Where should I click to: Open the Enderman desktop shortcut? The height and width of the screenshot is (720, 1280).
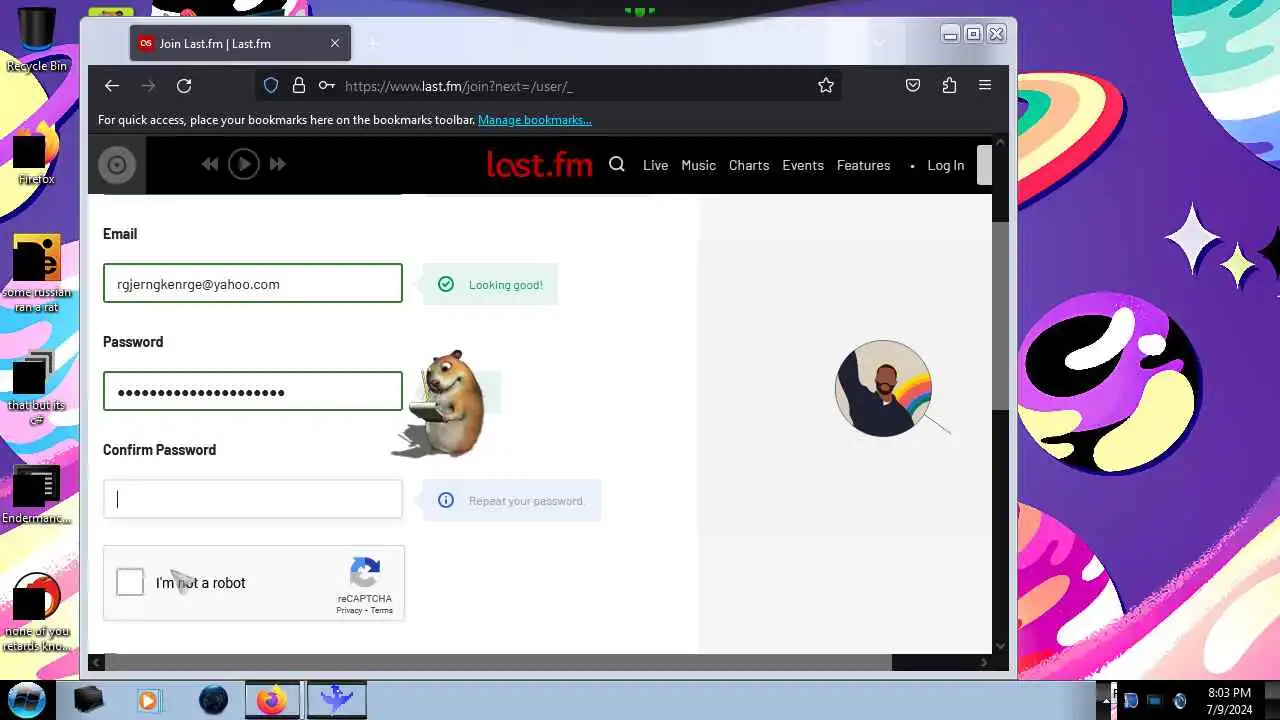click(x=36, y=495)
